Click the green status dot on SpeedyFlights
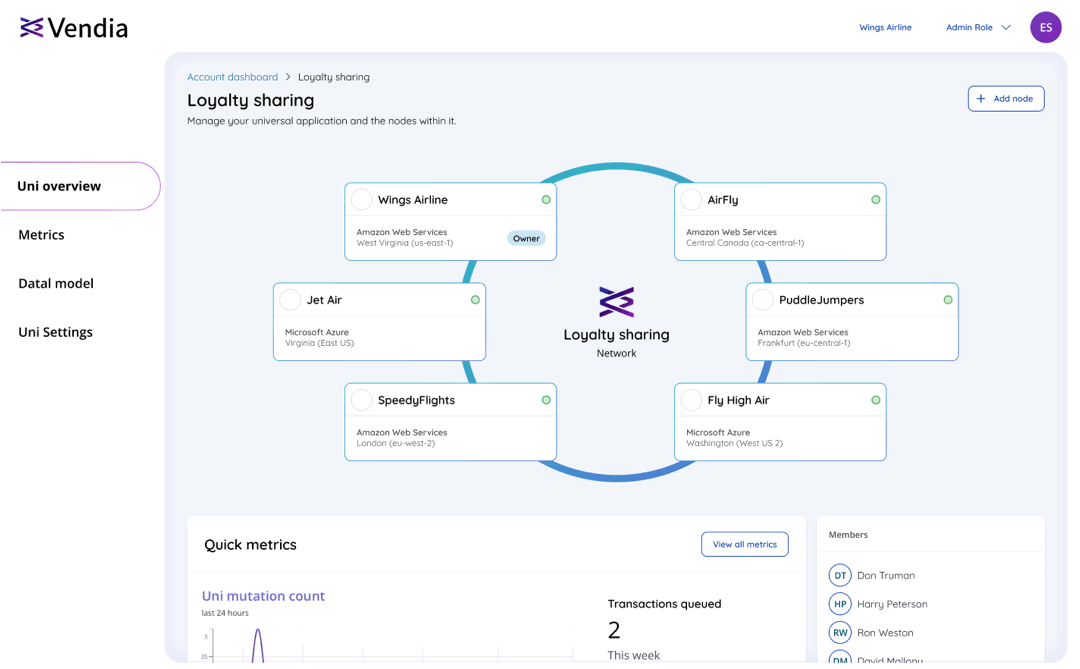 pos(546,400)
